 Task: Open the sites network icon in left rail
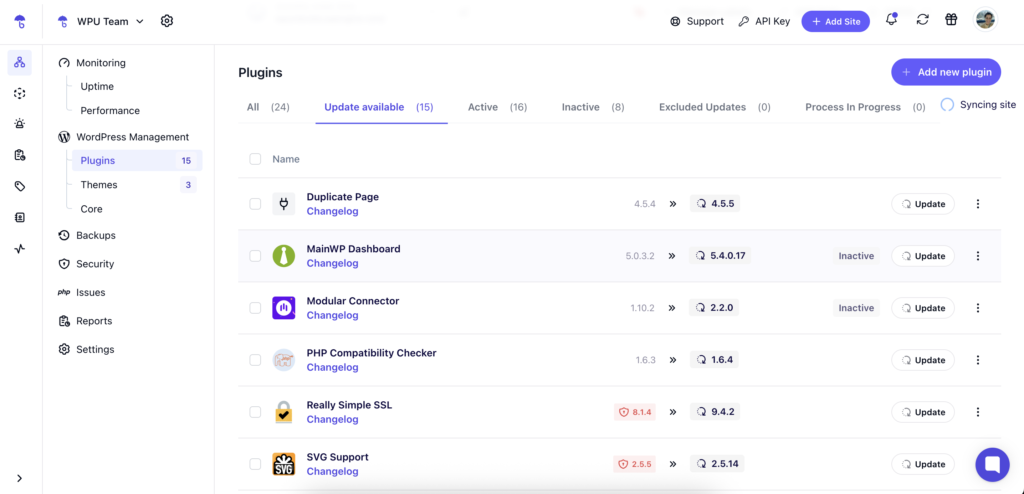pos(20,62)
